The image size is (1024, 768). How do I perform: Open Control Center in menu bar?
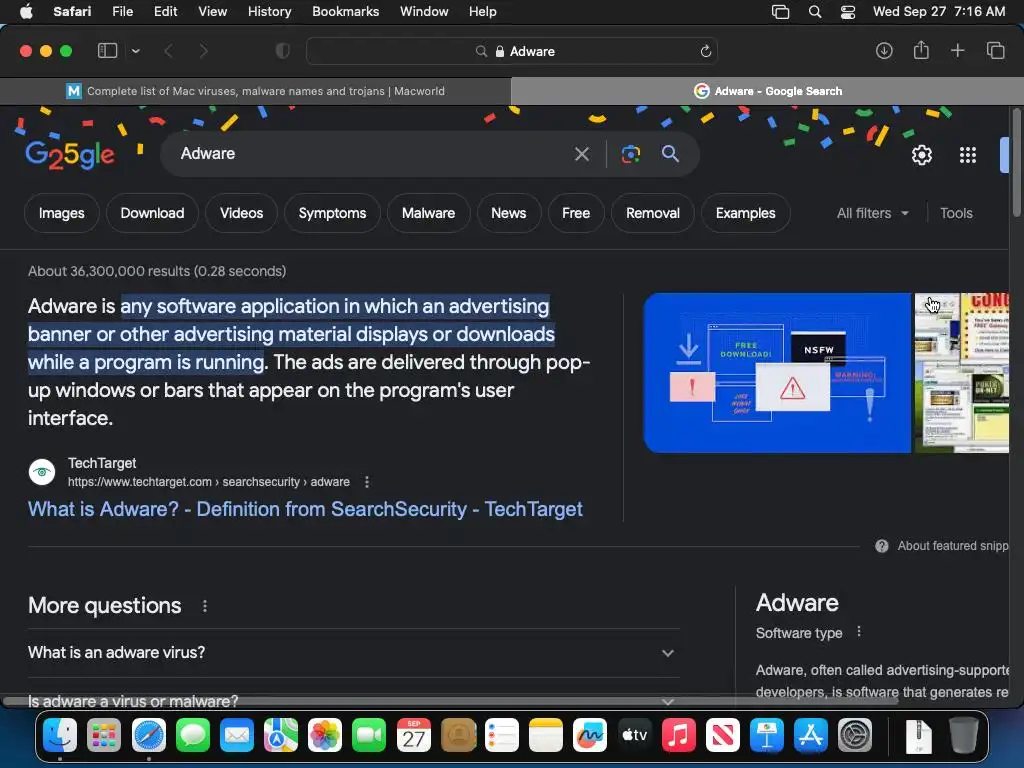click(x=848, y=11)
